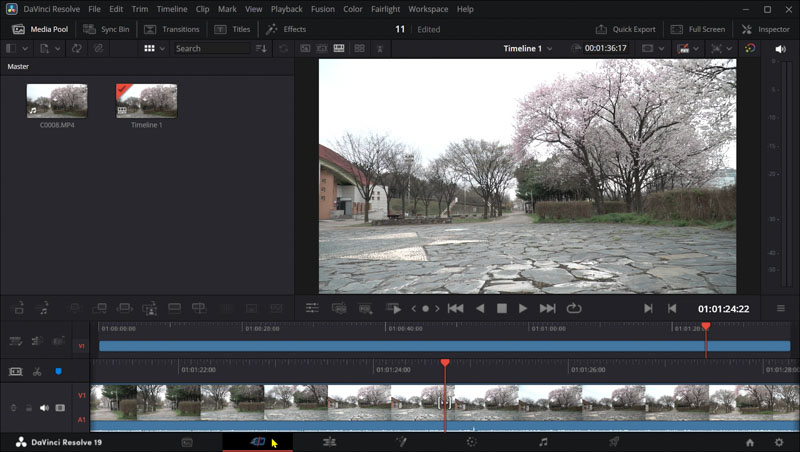Expand the safe area overlay dropdown arrow
Image resolution: width=800 pixels, height=452 pixels.
point(661,48)
